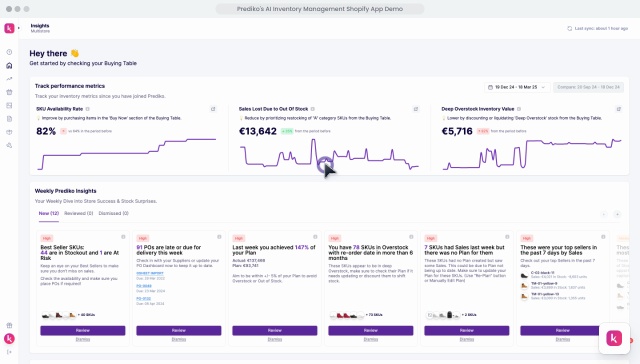This screenshot has height=364, width=640.
Task: Click info icon on 147% of Plan card
Action: [315, 237]
